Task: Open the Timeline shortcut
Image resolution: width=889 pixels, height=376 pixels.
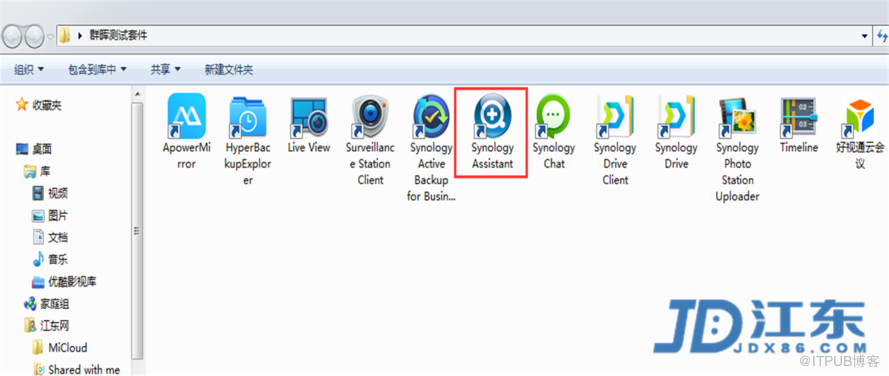Action: [798, 124]
